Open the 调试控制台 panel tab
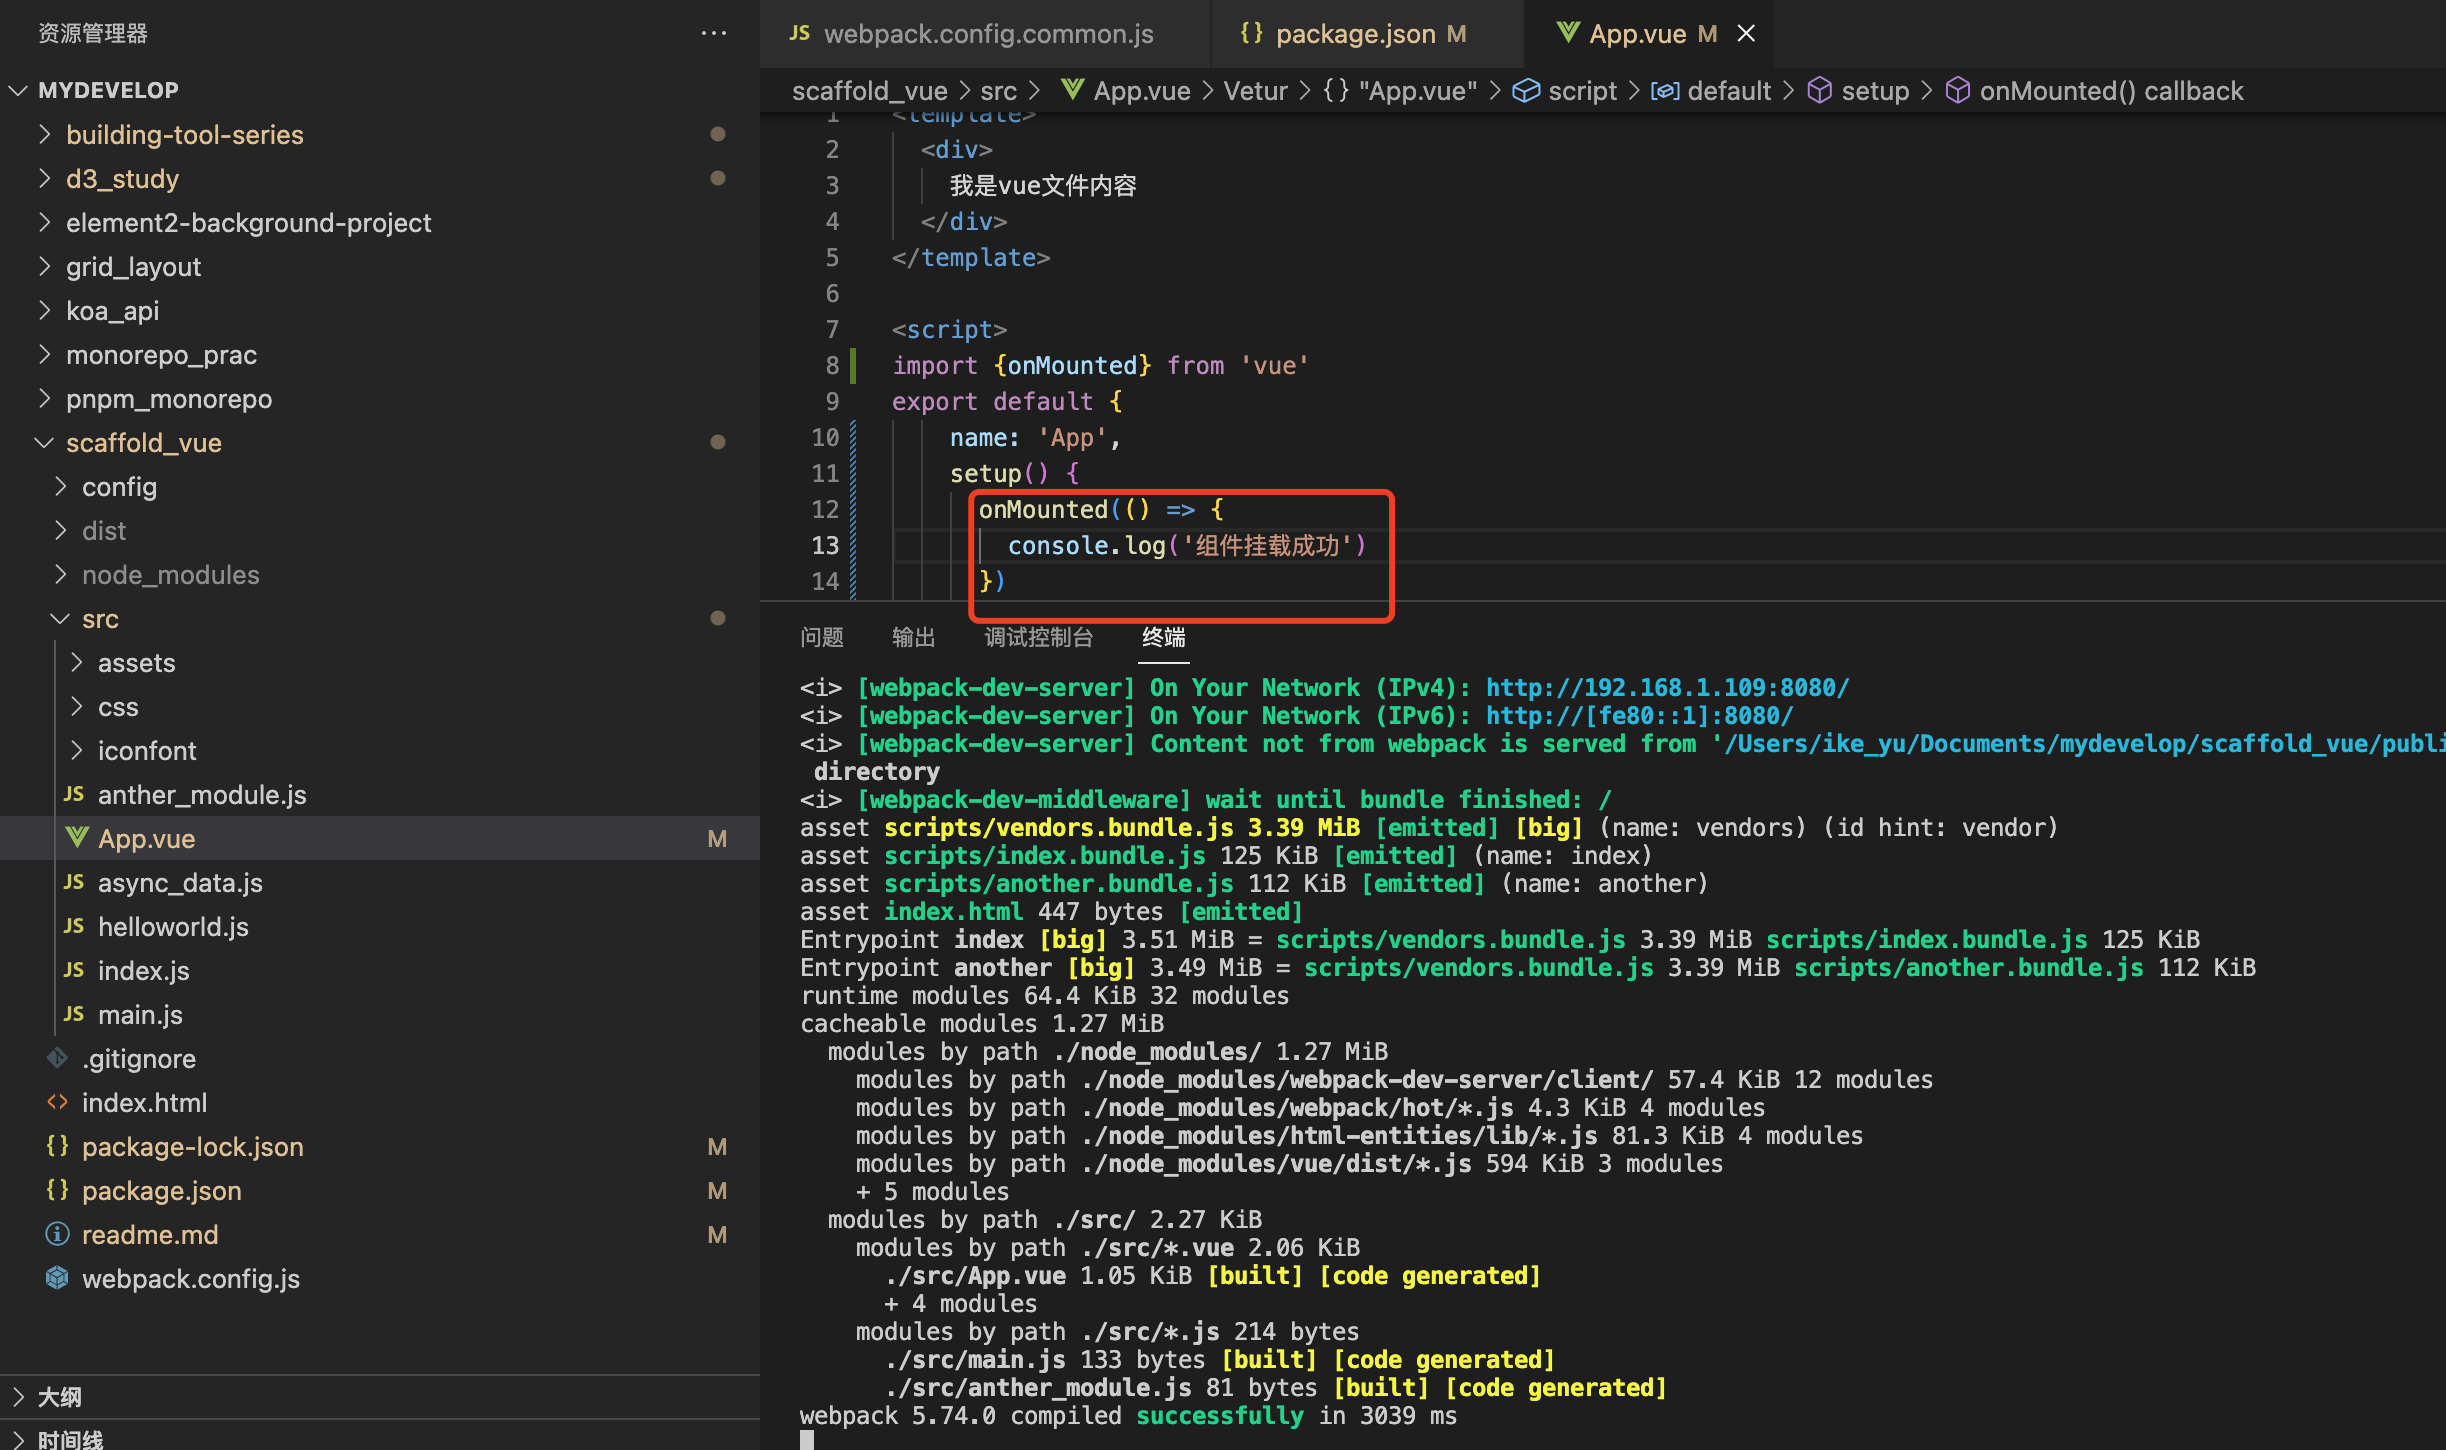The width and height of the screenshot is (2446, 1450). click(x=1038, y=637)
